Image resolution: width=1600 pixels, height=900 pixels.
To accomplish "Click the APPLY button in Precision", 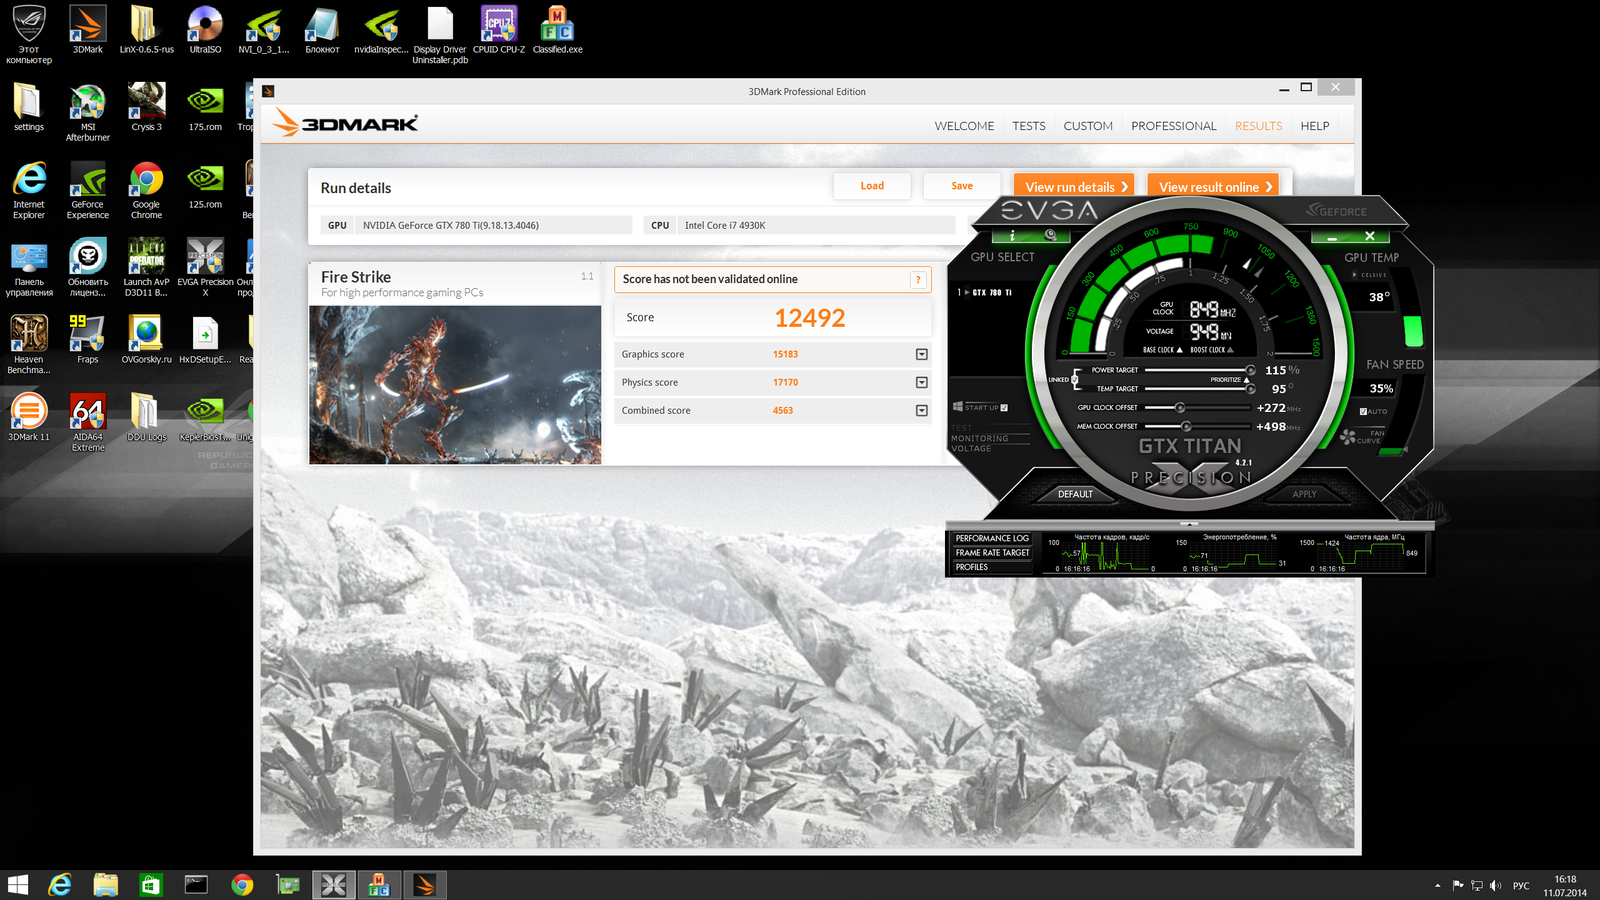I will (1305, 494).
